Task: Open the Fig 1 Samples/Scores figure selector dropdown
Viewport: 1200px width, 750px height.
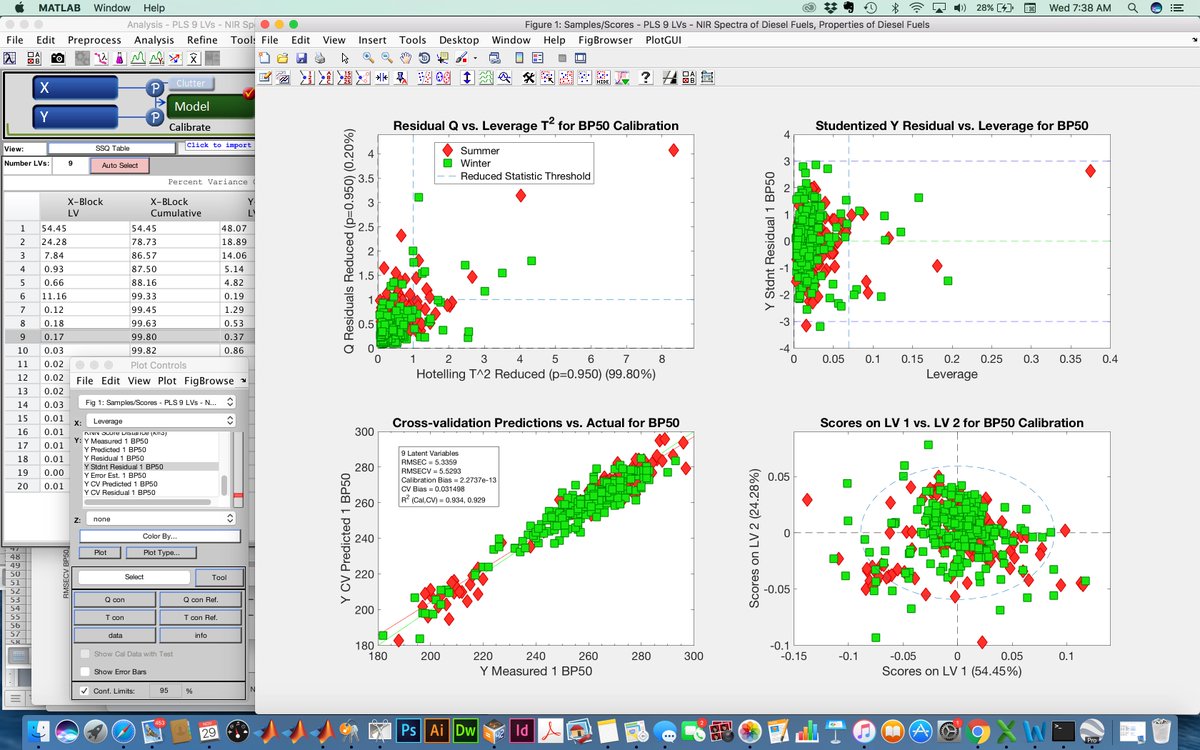Action: click(157, 401)
